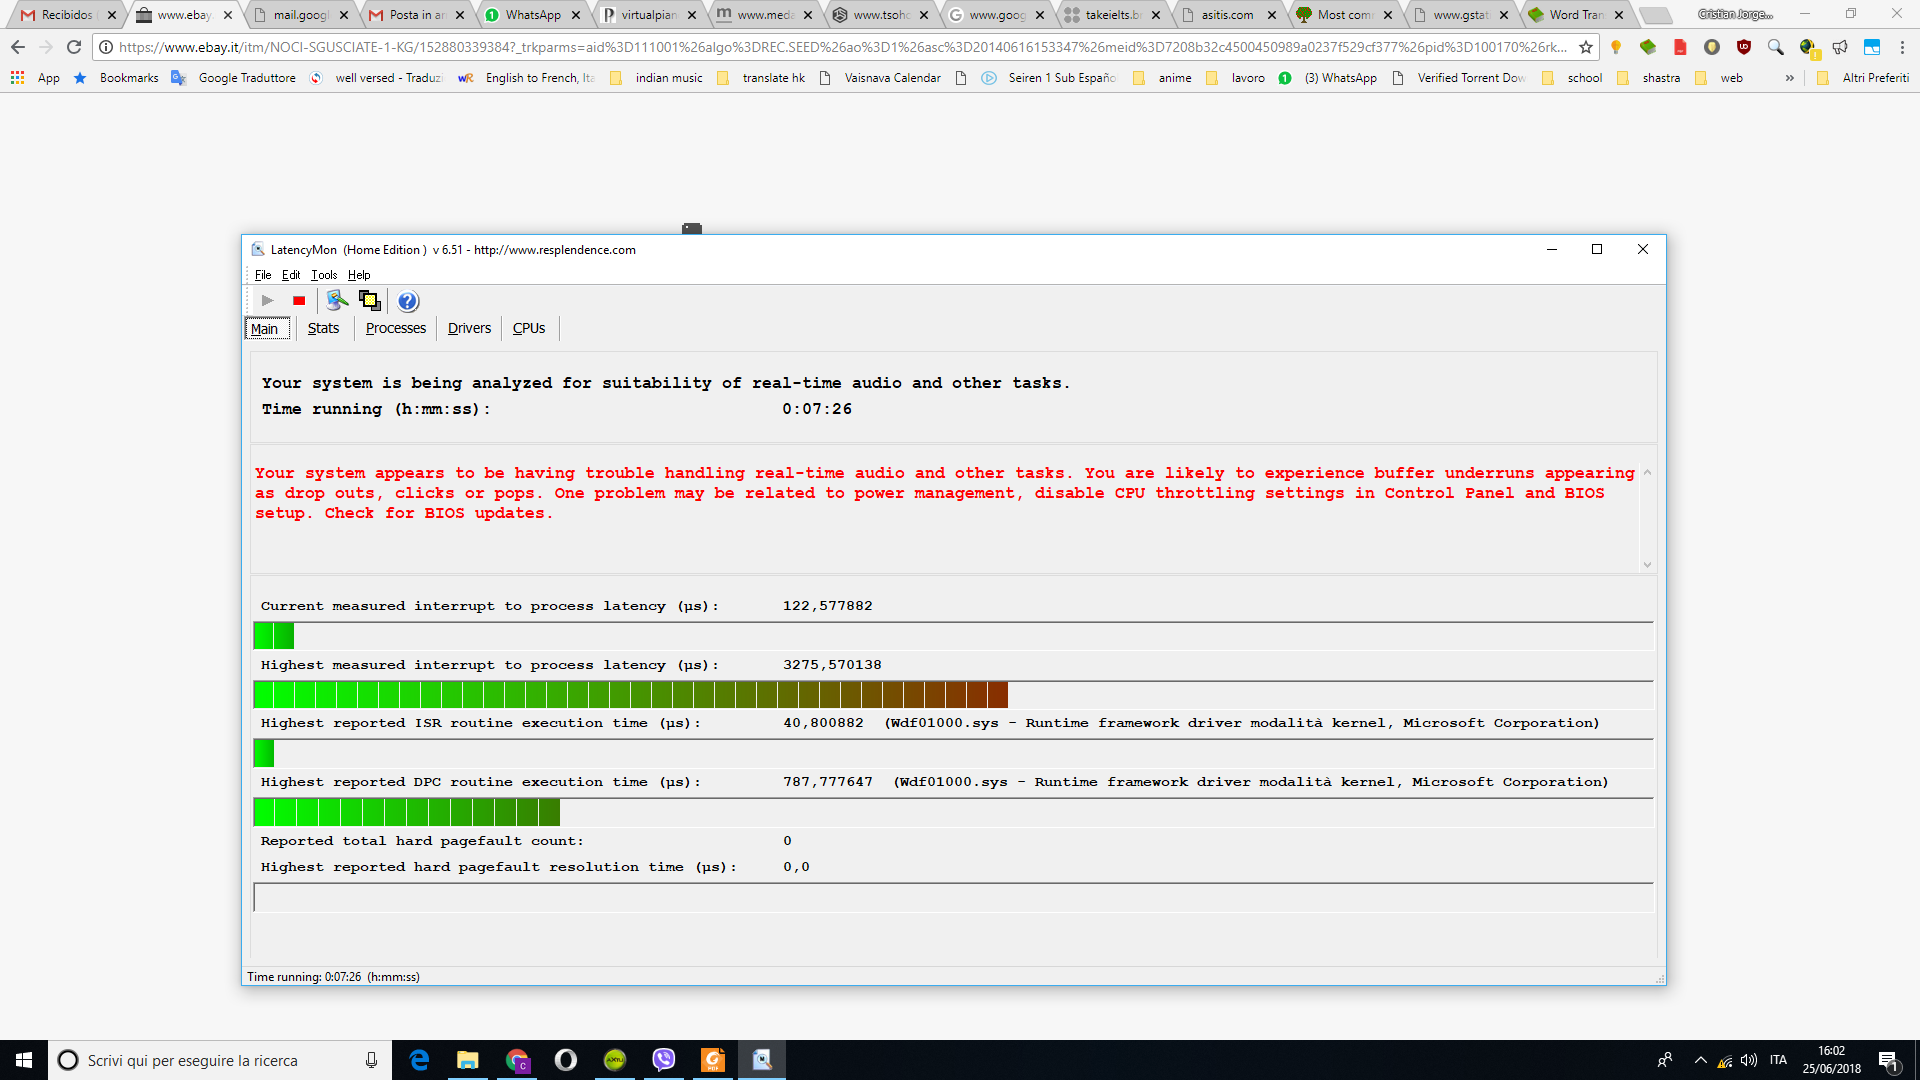Open the Windows notification center

pyautogui.click(x=1888, y=1060)
